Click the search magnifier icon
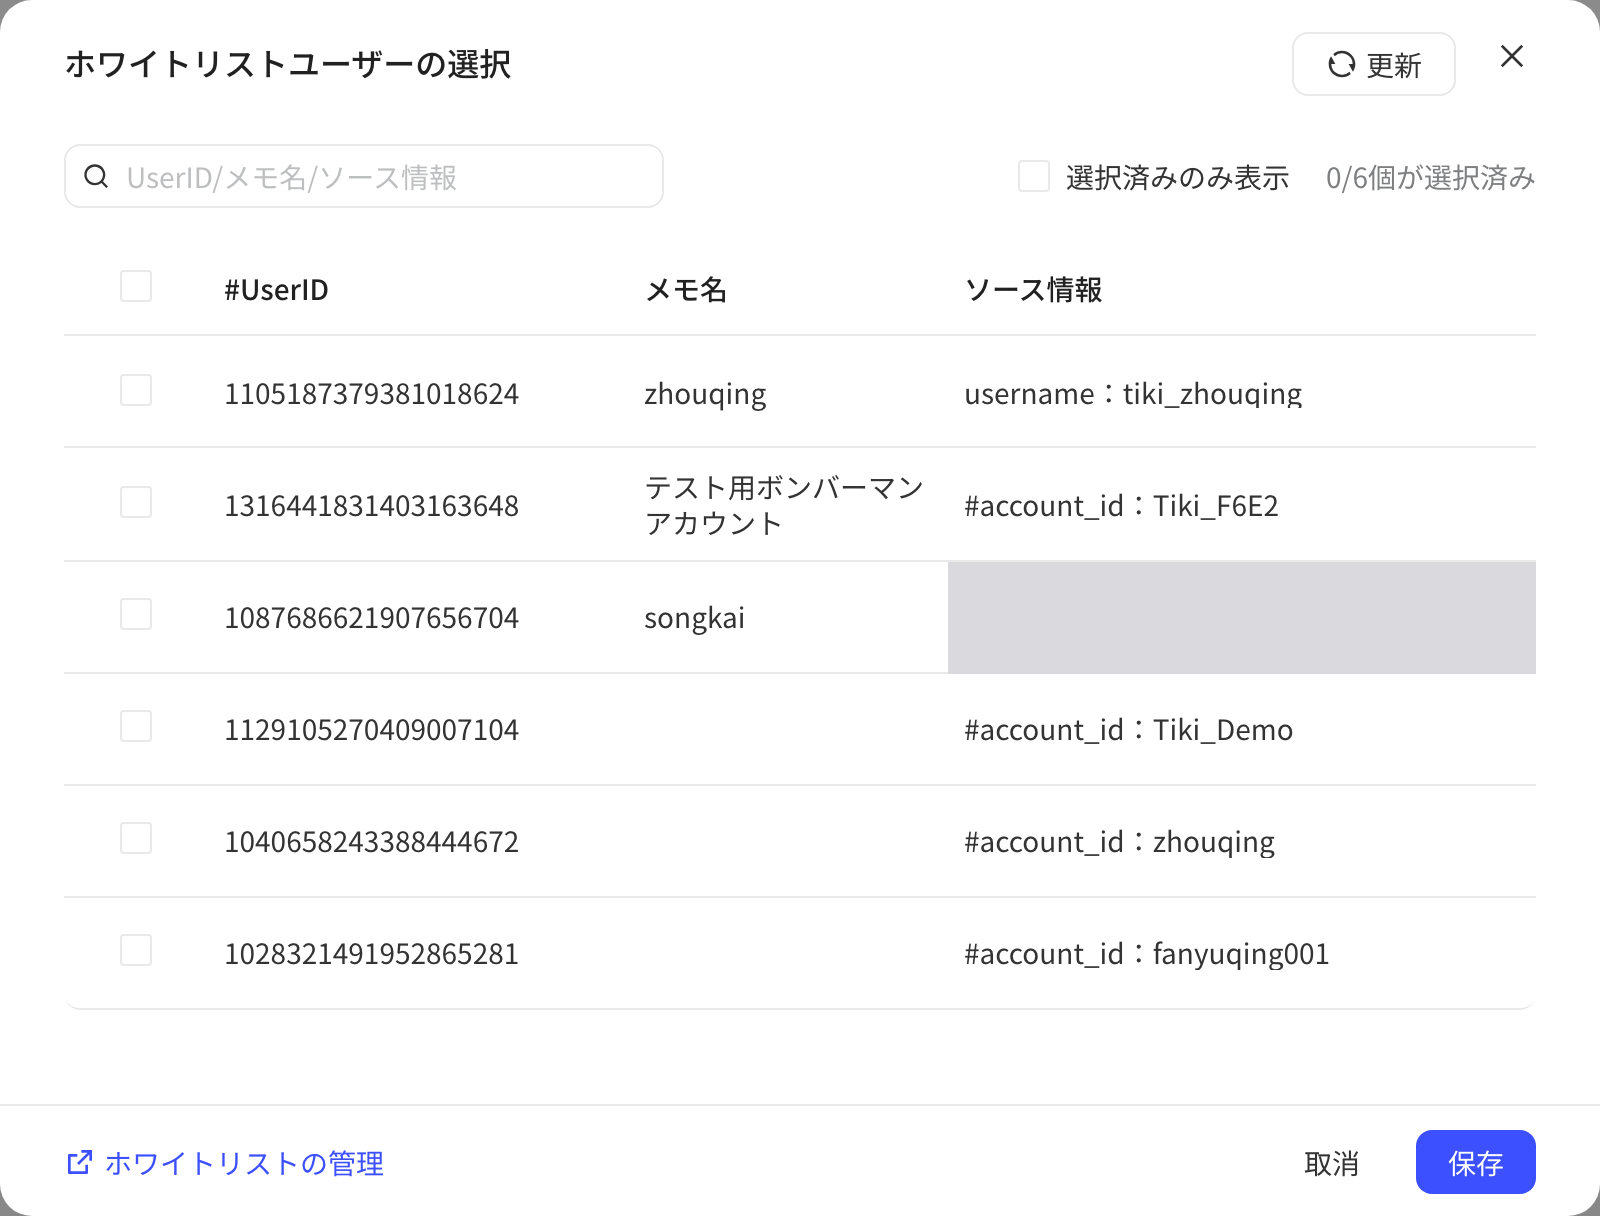 (x=96, y=177)
